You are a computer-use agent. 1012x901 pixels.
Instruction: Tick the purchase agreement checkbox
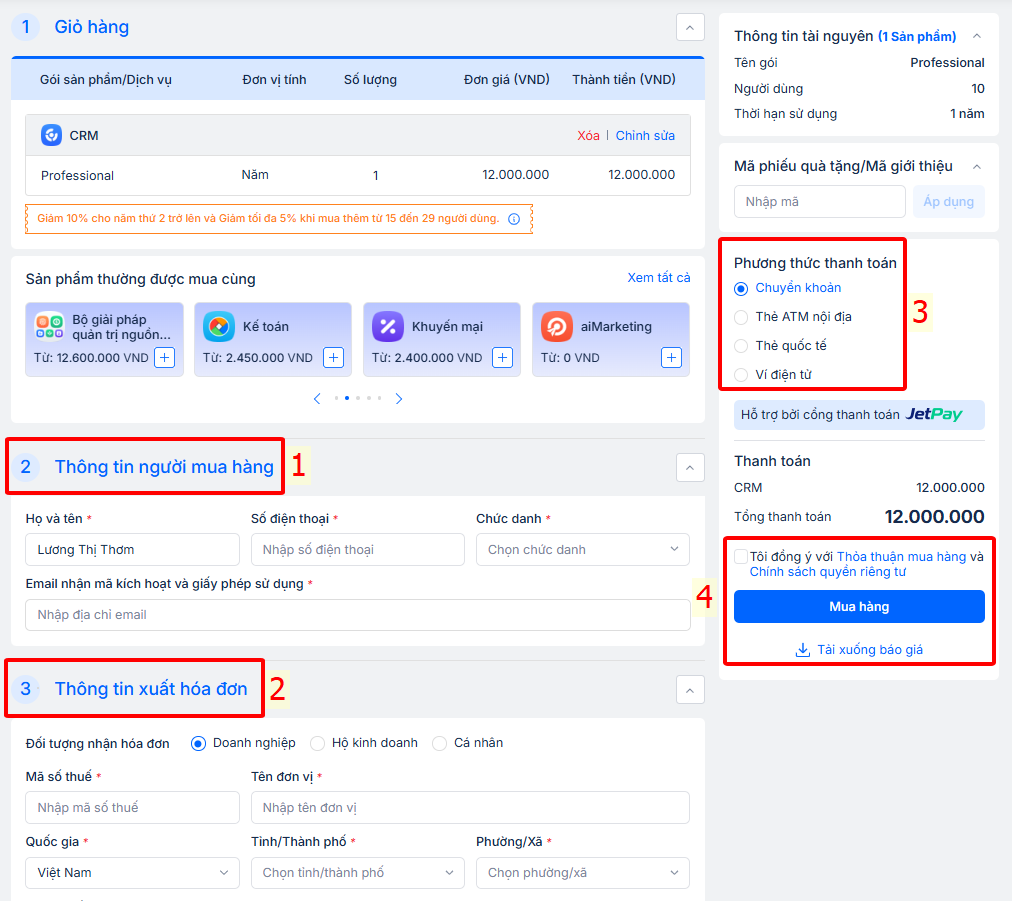740,557
